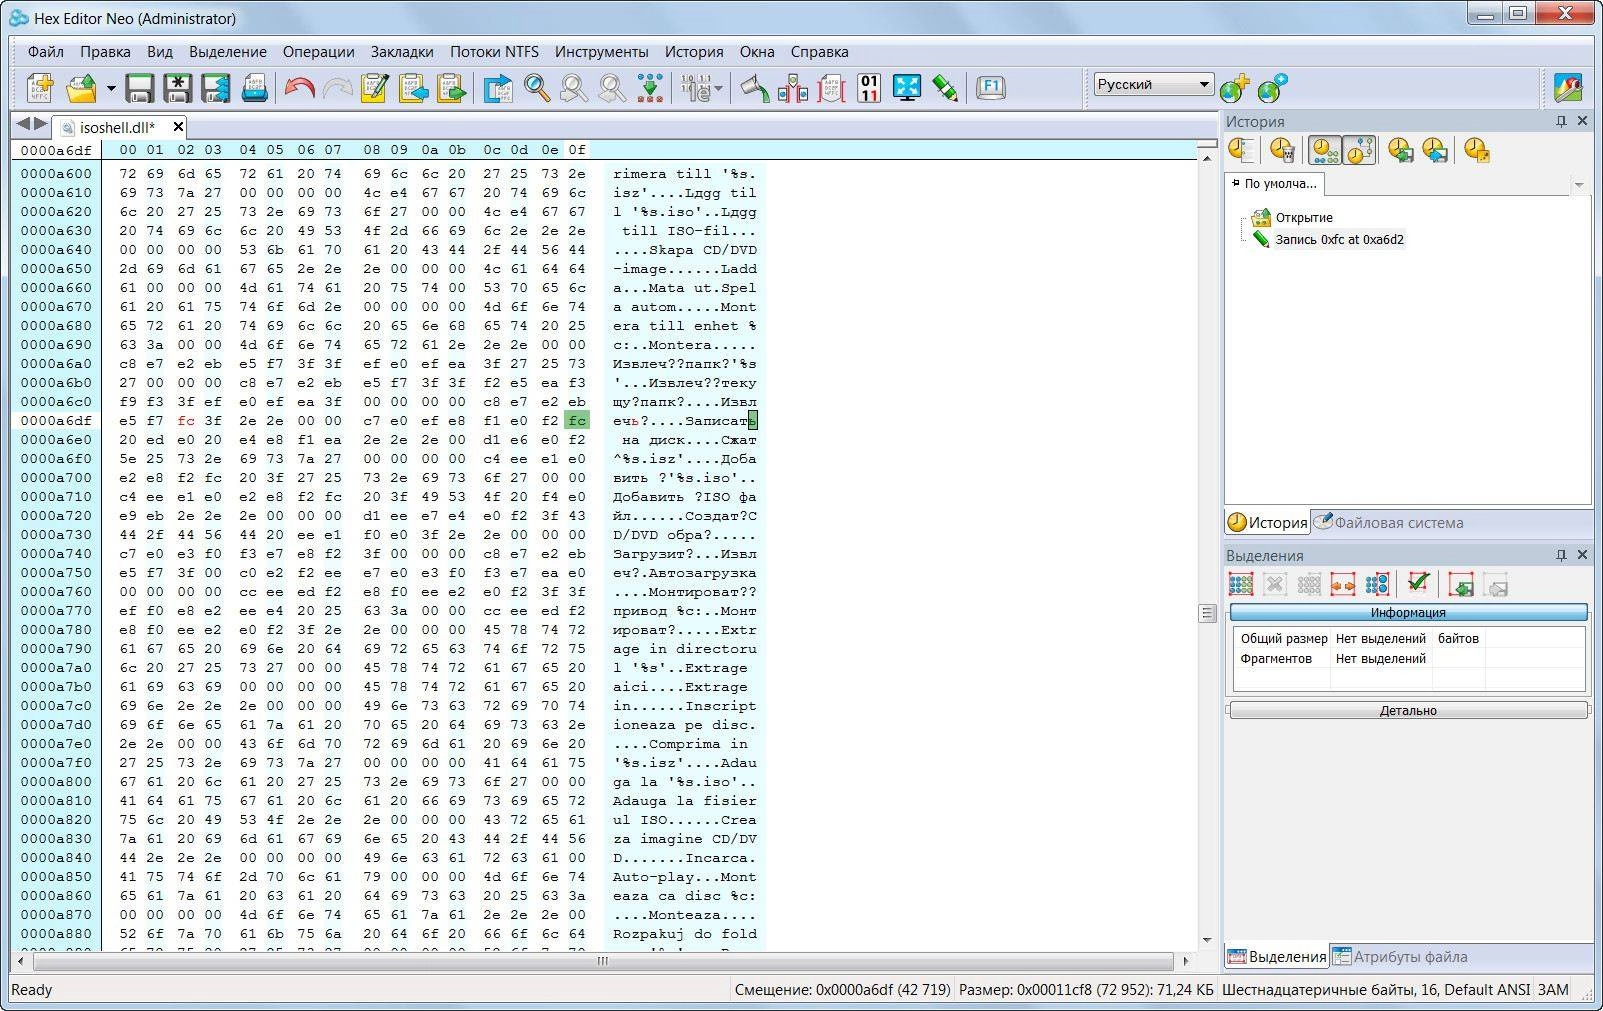Open the Потоки NTFS menu
This screenshot has height=1011, width=1603.
click(x=494, y=52)
